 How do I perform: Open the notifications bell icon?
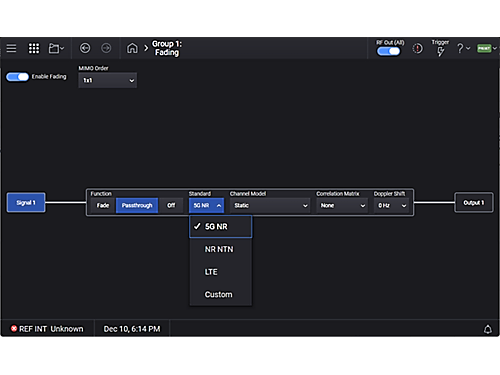pyautogui.click(x=488, y=329)
